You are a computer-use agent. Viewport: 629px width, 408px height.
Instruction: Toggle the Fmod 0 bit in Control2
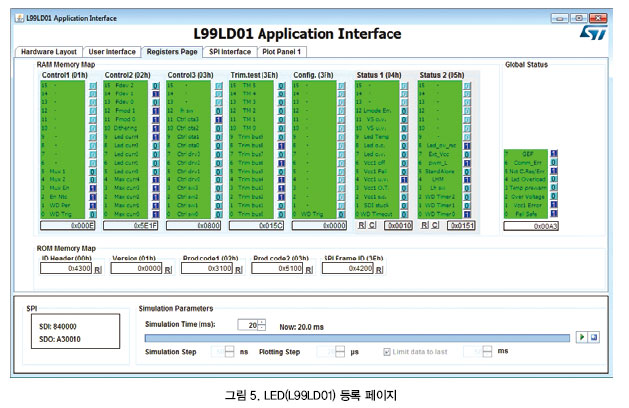(156, 120)
